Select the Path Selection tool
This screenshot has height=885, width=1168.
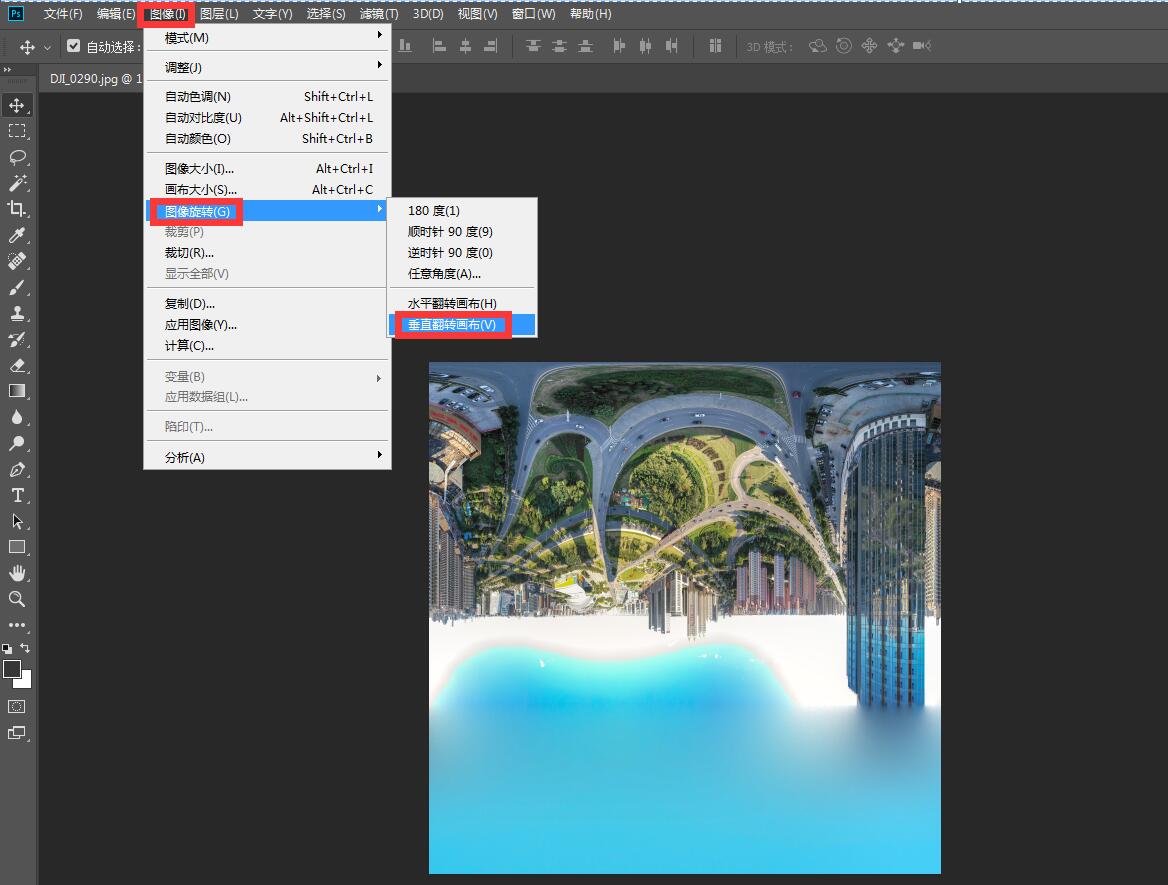[16, 521]
